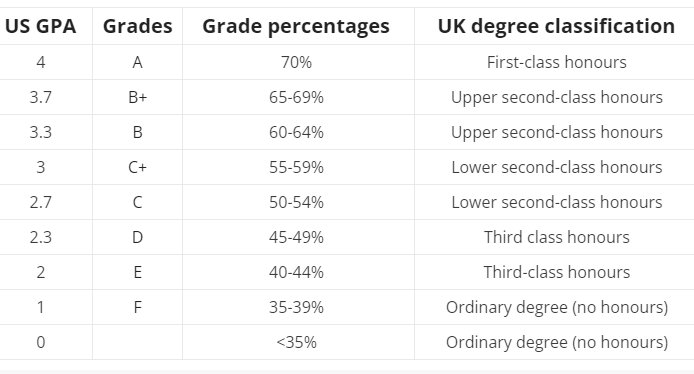Click the Grades column header

(x=138, y=26)
